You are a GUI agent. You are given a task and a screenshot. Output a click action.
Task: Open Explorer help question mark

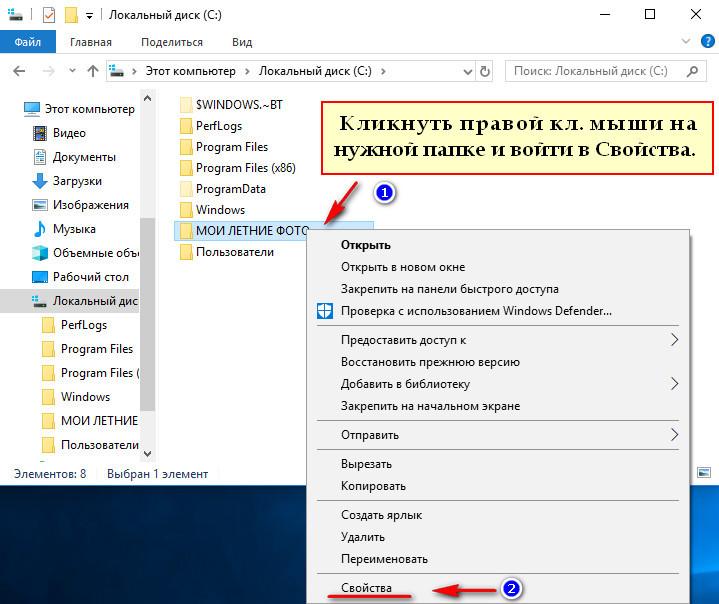(708, 41)
